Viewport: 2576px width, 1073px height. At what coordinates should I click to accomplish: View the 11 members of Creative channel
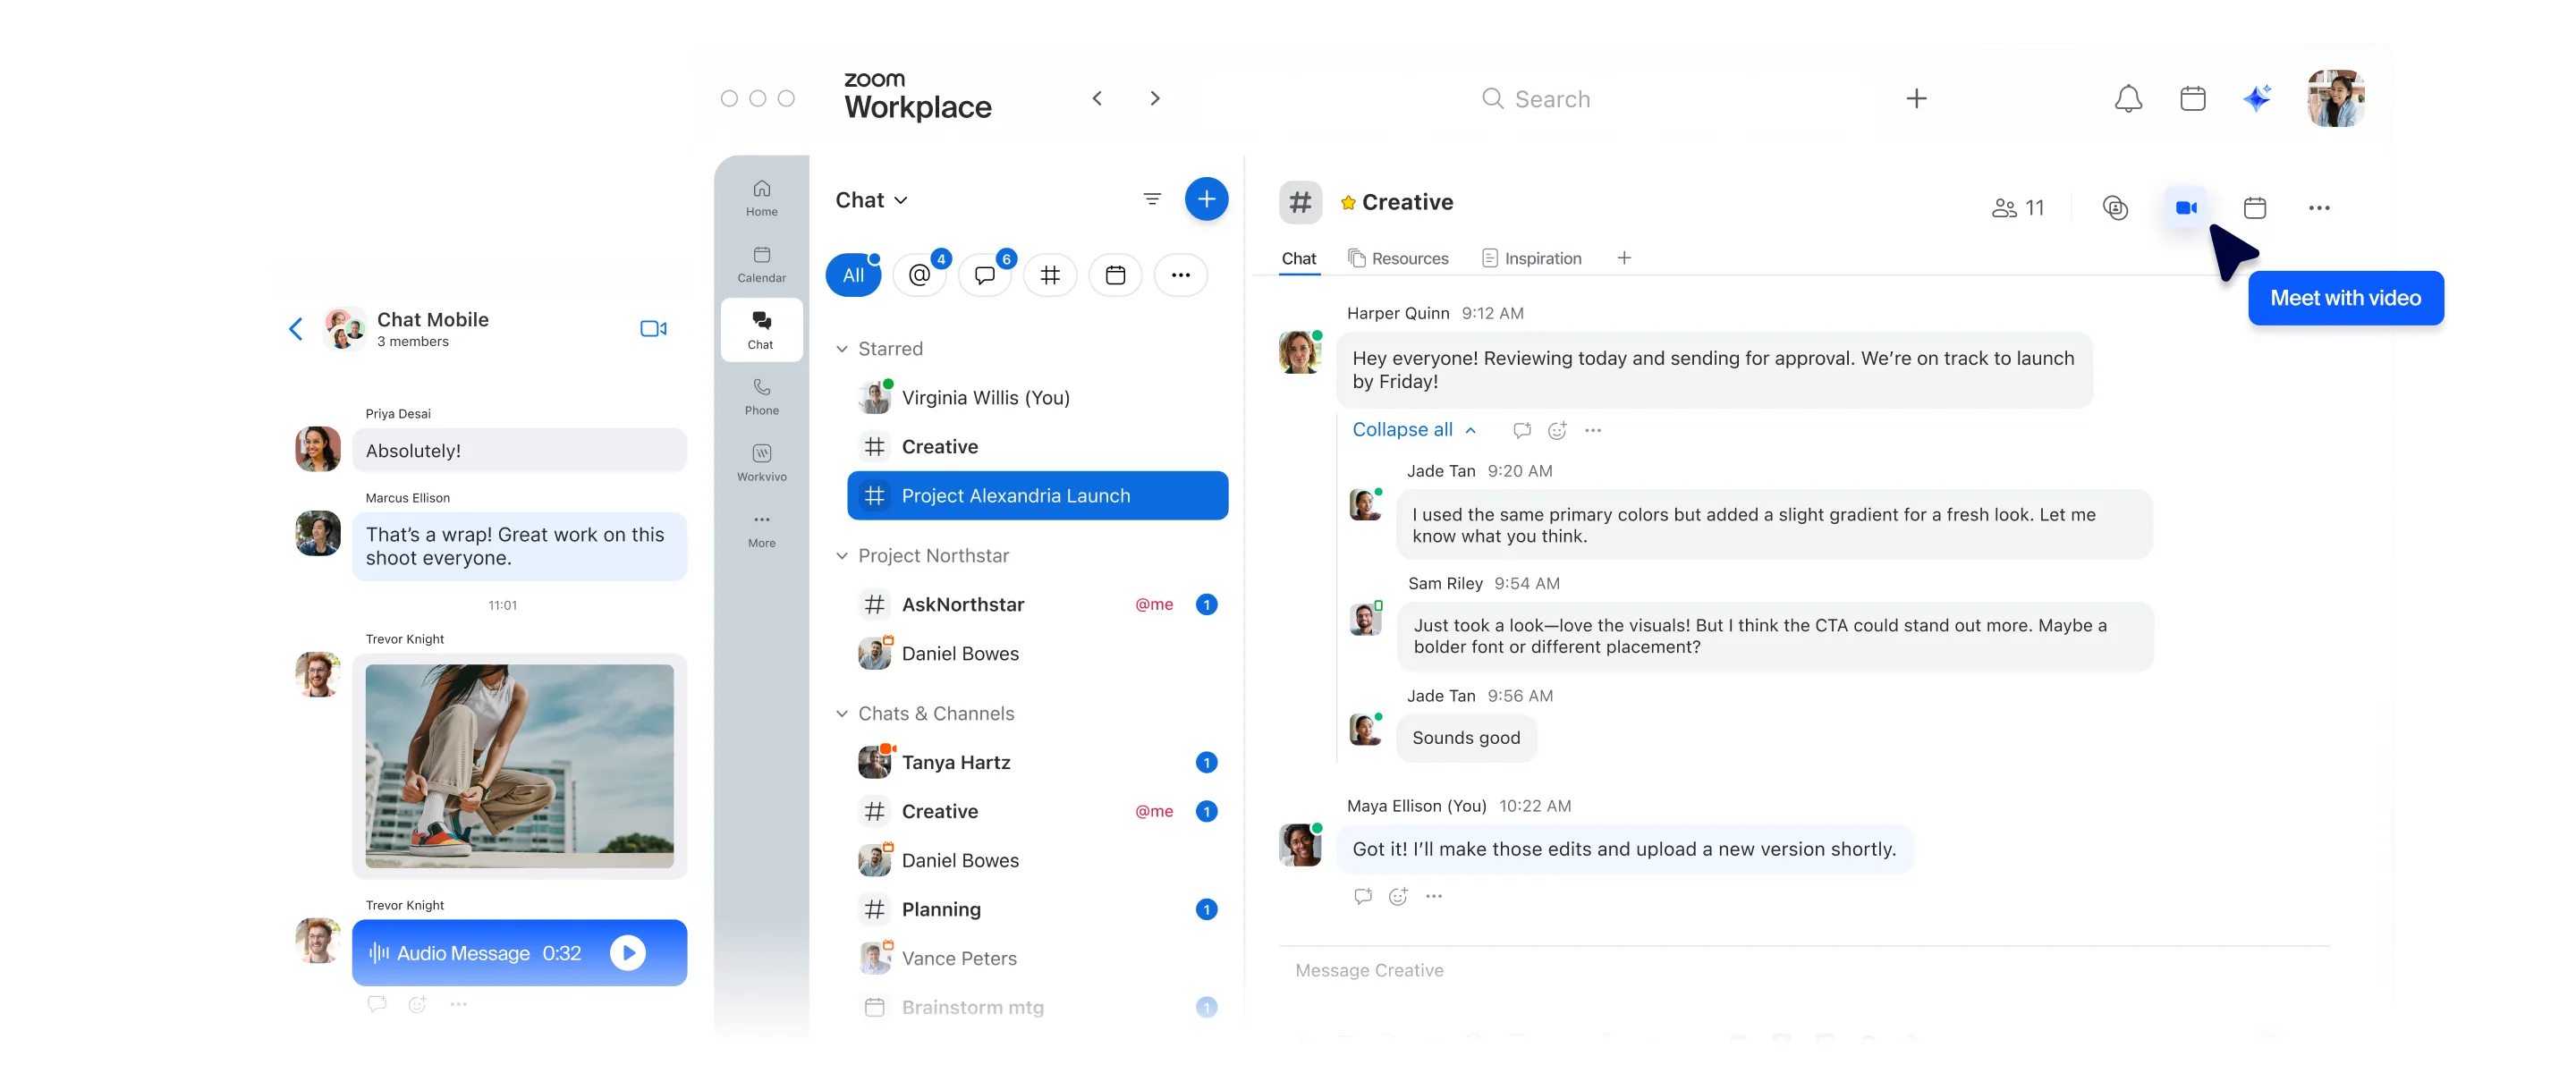2017,208
